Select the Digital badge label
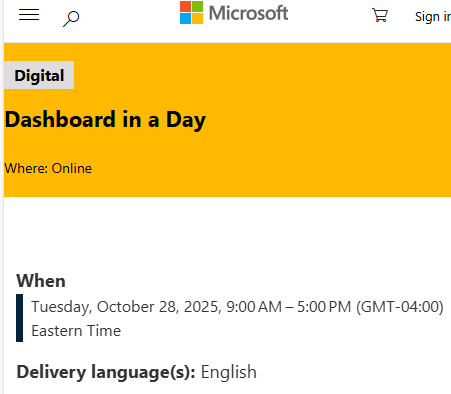Viewport: 451px width, 394px height. [39, 75]
